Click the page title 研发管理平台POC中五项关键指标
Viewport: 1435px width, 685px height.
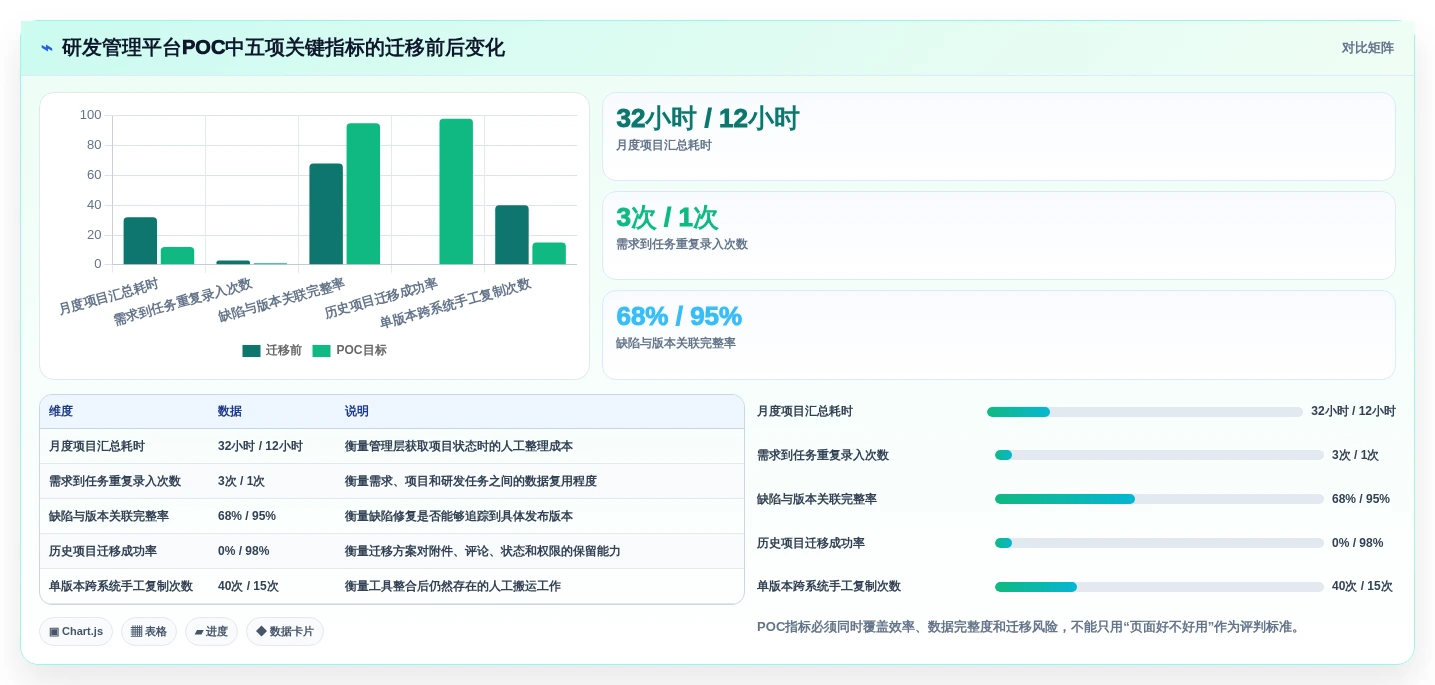coord(283,48)
